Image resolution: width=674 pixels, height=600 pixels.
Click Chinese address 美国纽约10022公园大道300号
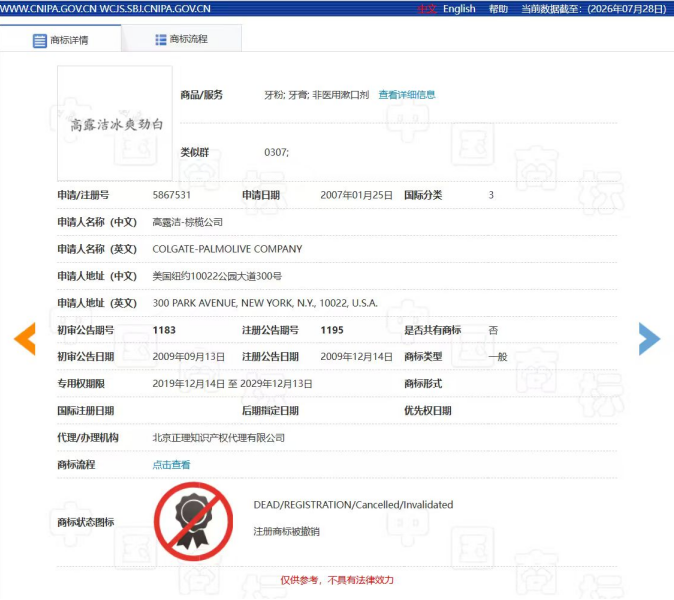pos(217,276)
